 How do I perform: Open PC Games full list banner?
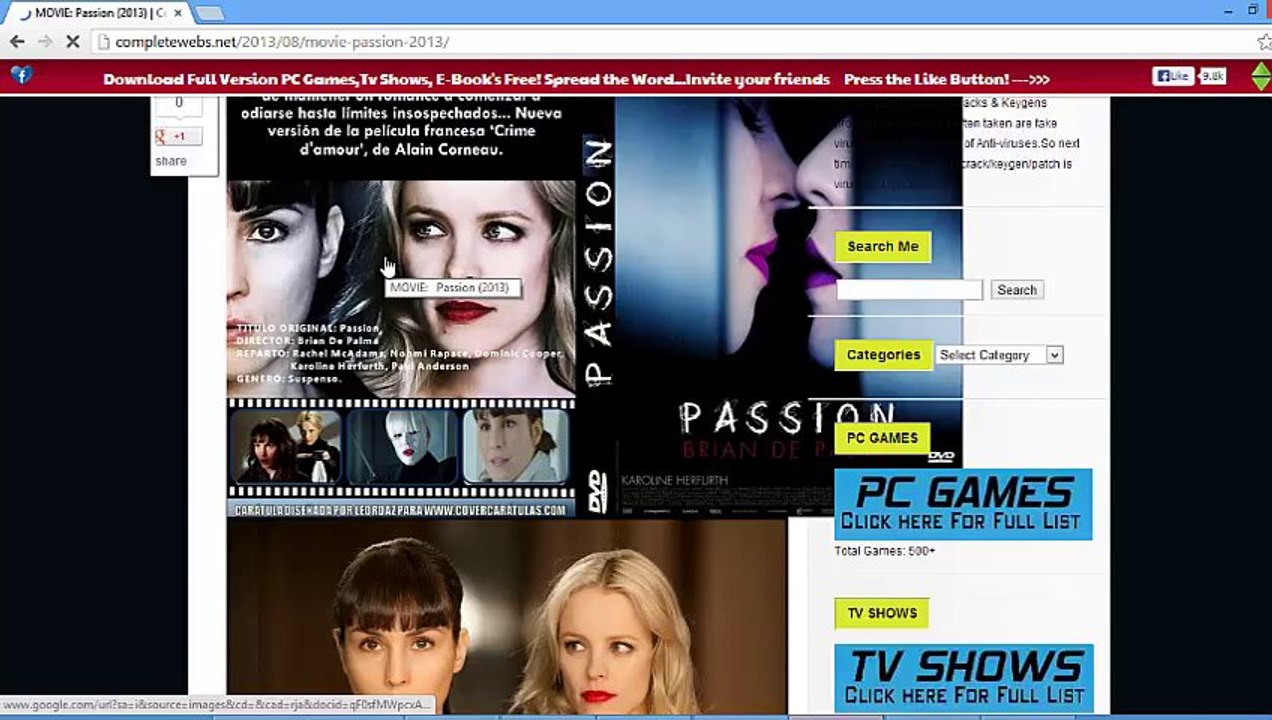[x=963, y=505]
